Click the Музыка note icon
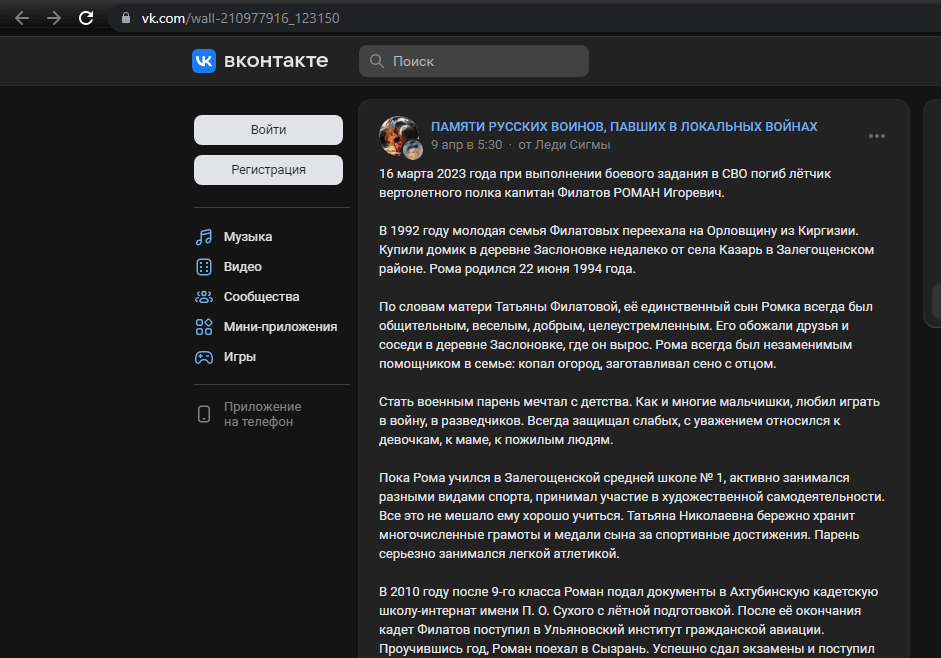 204,237
